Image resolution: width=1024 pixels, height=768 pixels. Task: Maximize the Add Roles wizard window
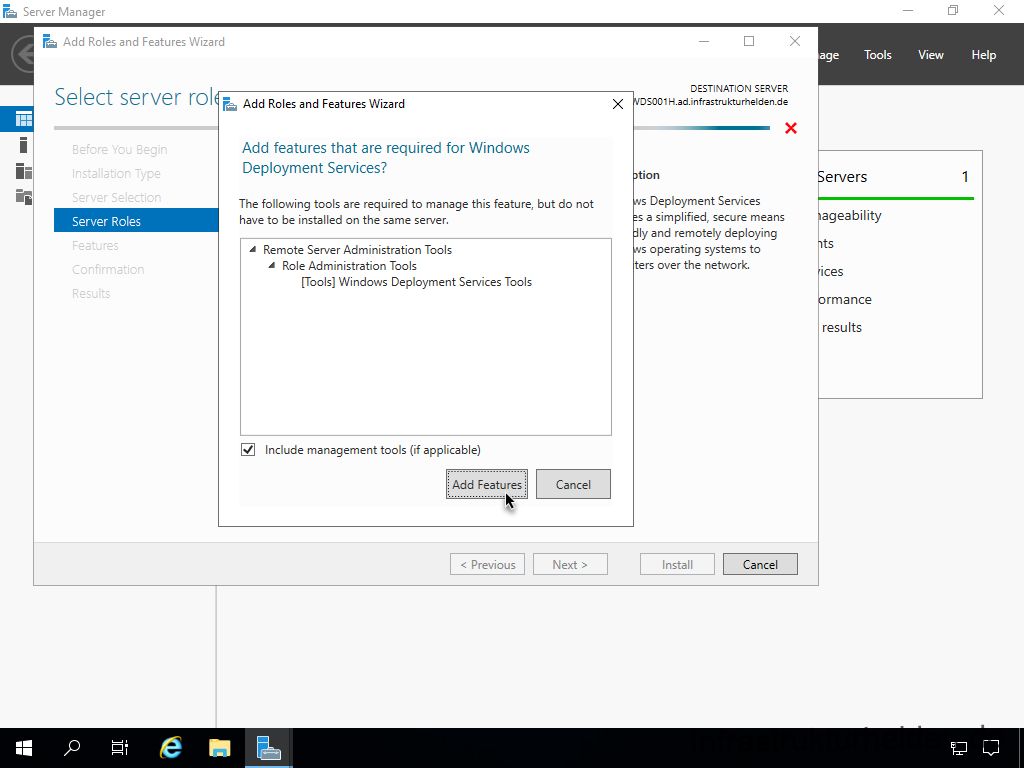click(x=749, y=41)
